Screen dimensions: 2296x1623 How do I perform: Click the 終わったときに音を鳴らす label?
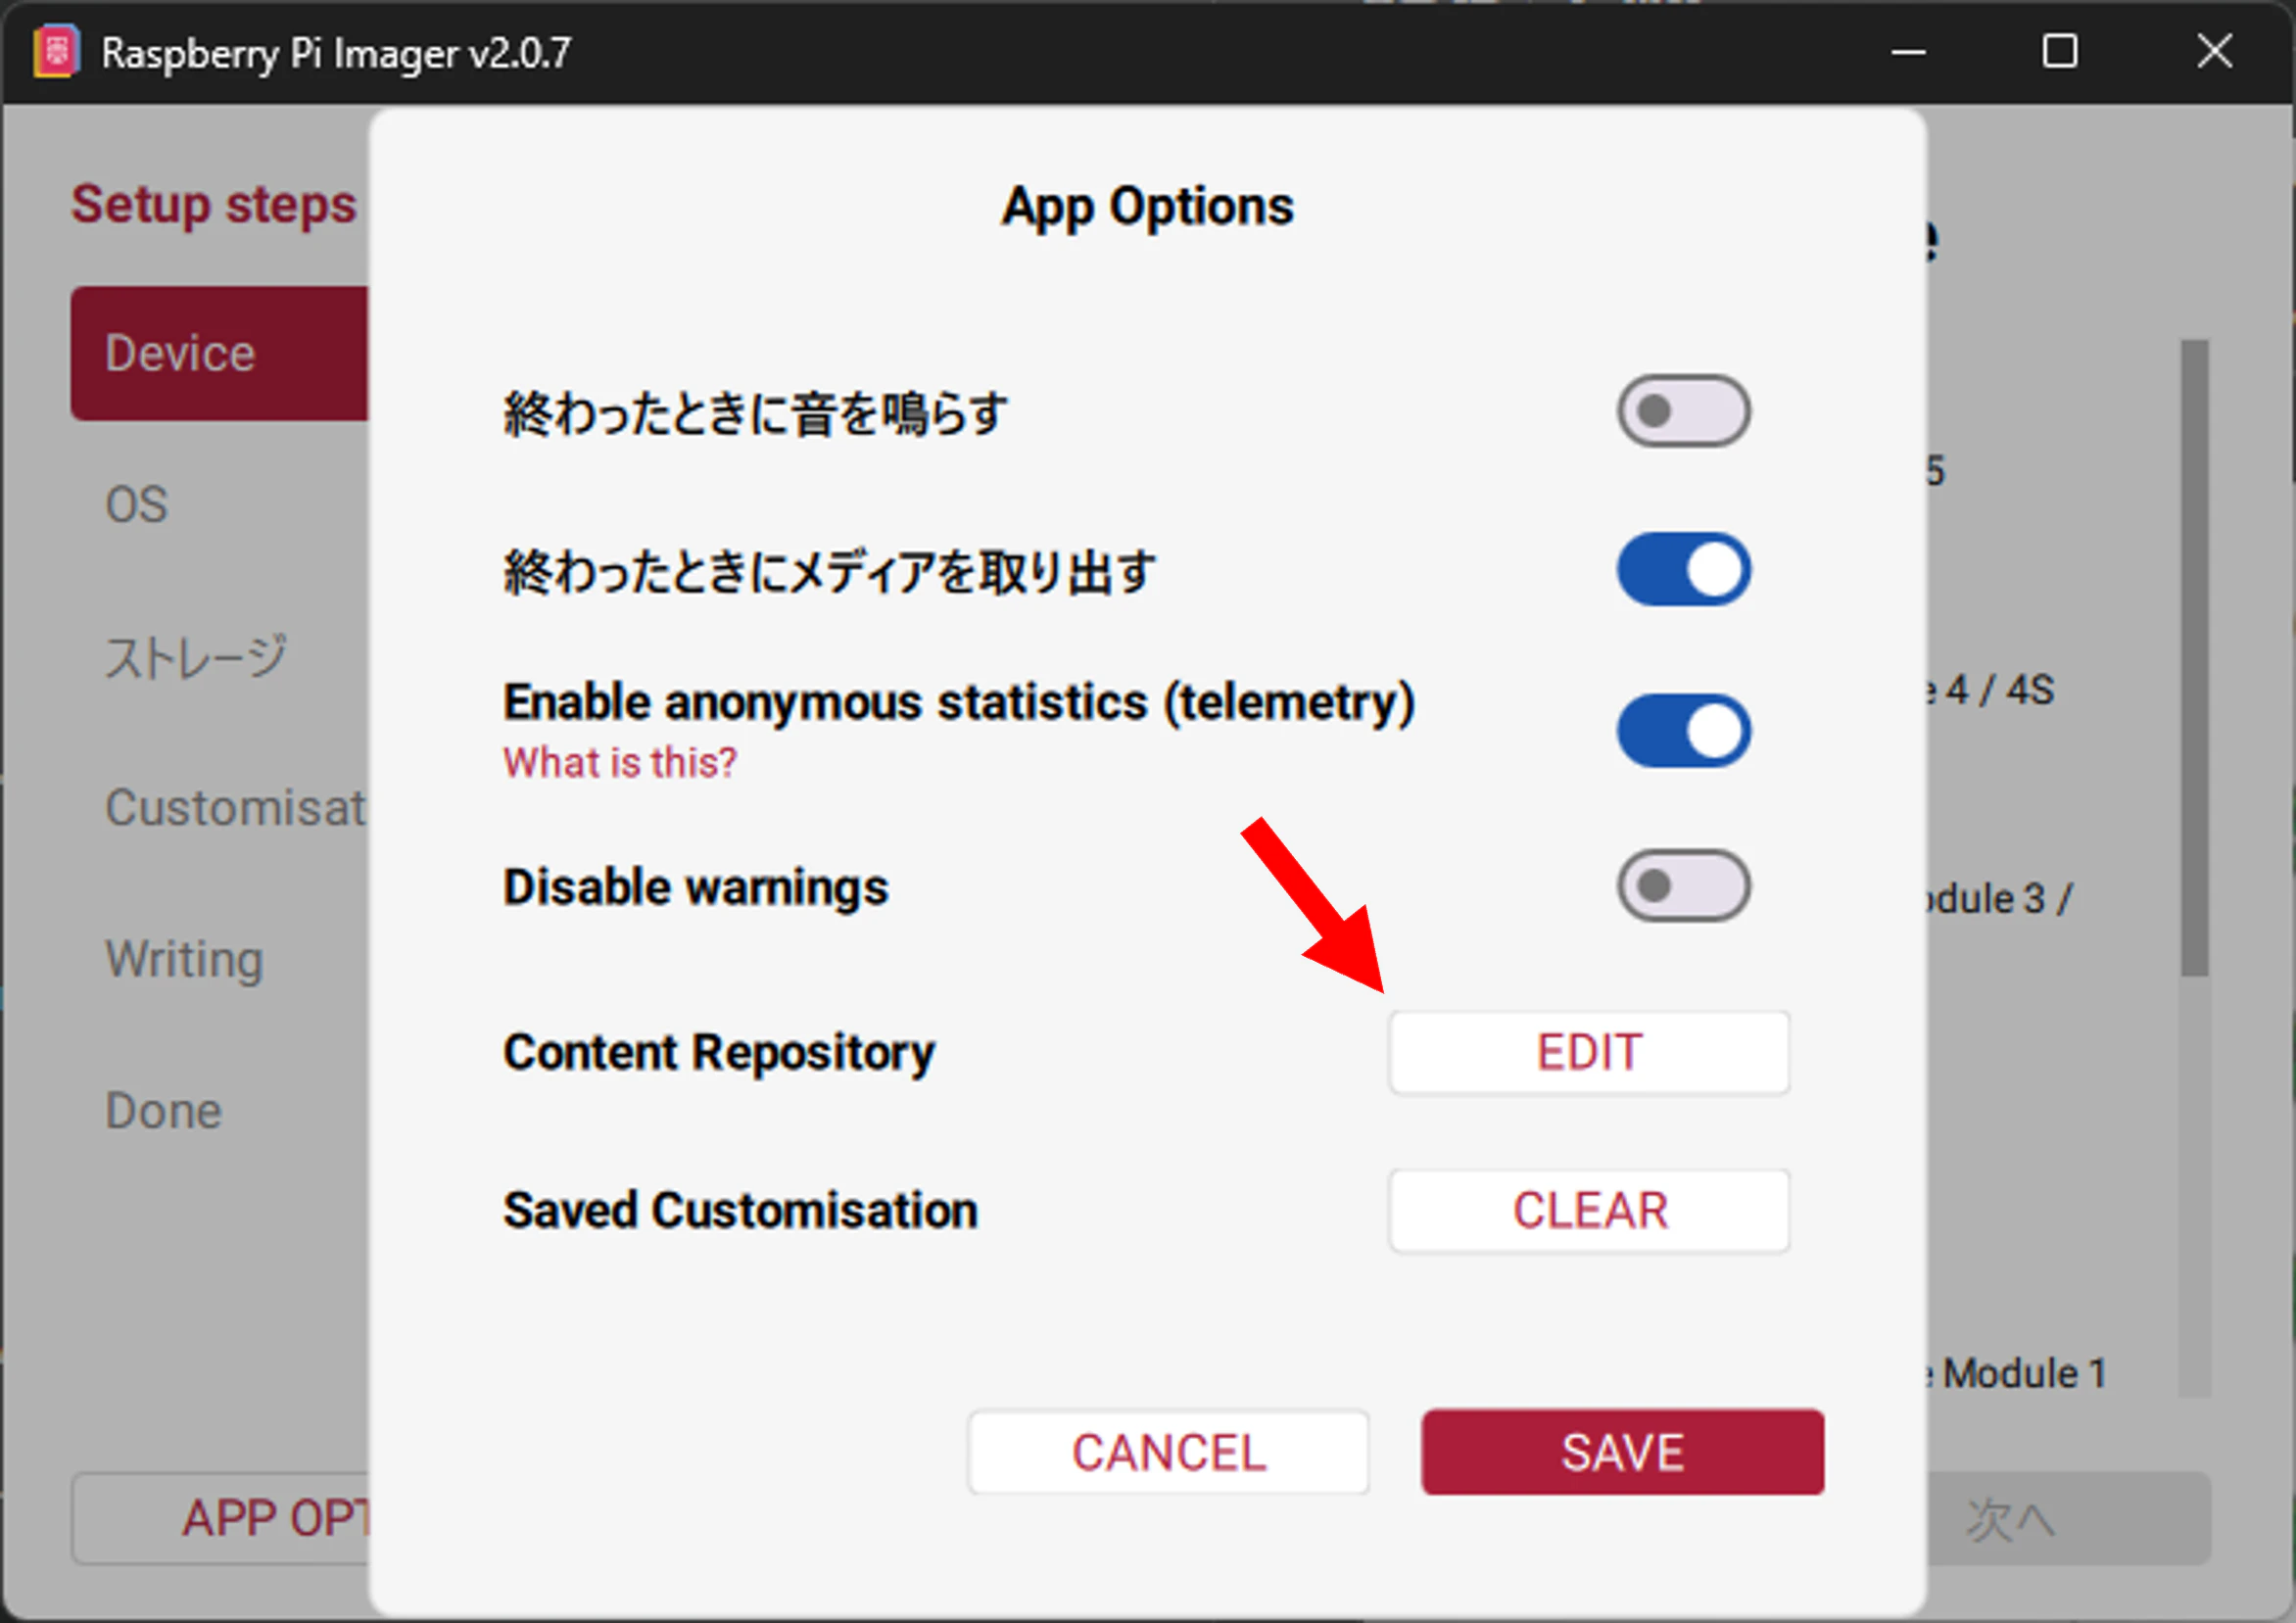tap(755, 413)
